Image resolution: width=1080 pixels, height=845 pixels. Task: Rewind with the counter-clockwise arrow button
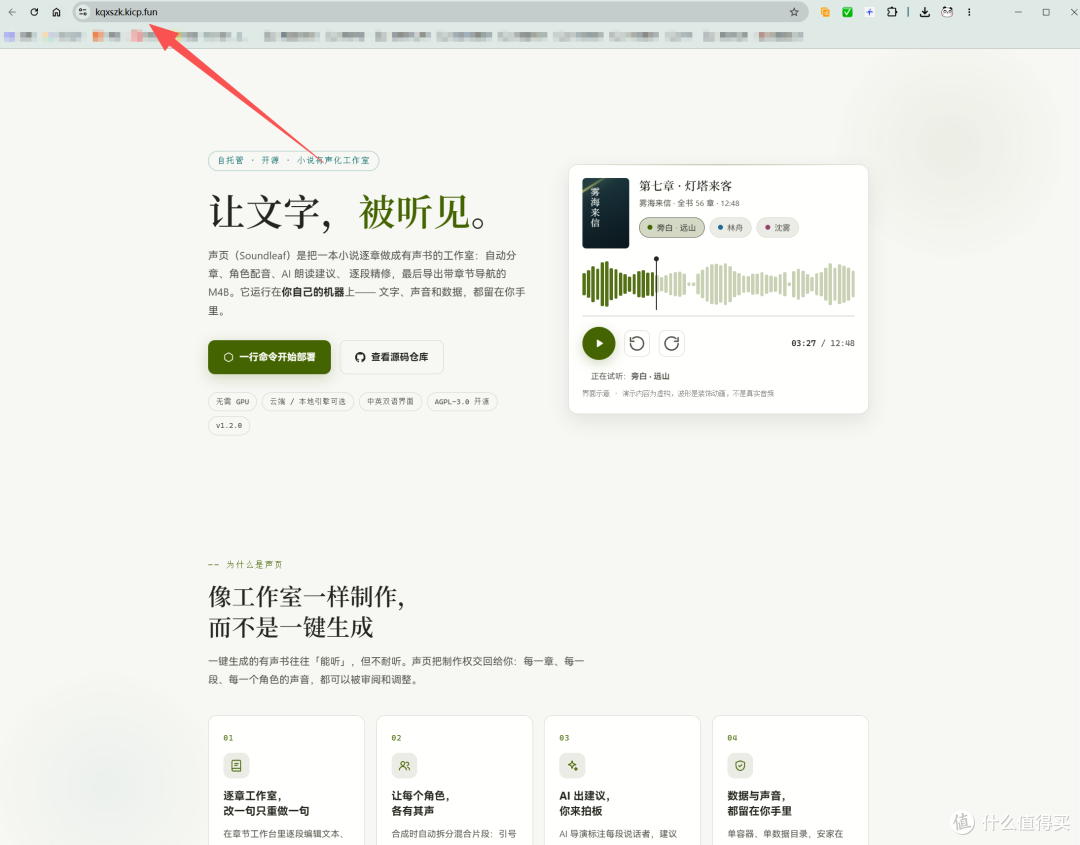pos(637,343)
